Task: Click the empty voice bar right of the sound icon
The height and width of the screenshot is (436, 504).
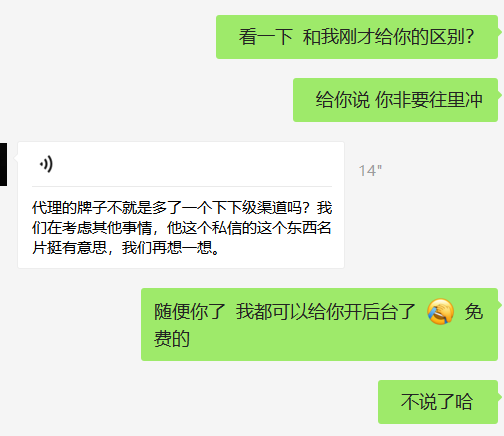Action: pyautogui.click(x=193, y=164)
